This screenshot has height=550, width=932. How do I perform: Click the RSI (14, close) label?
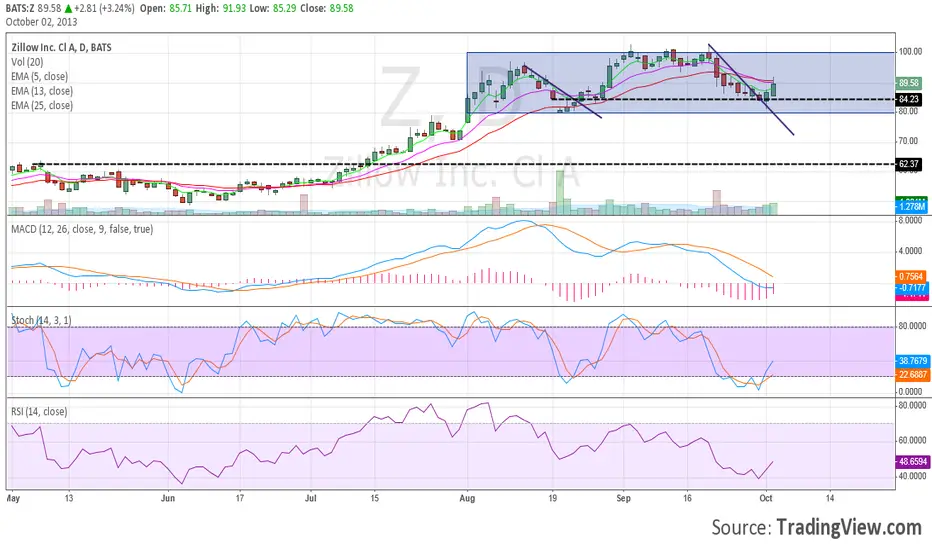point(39,411)
